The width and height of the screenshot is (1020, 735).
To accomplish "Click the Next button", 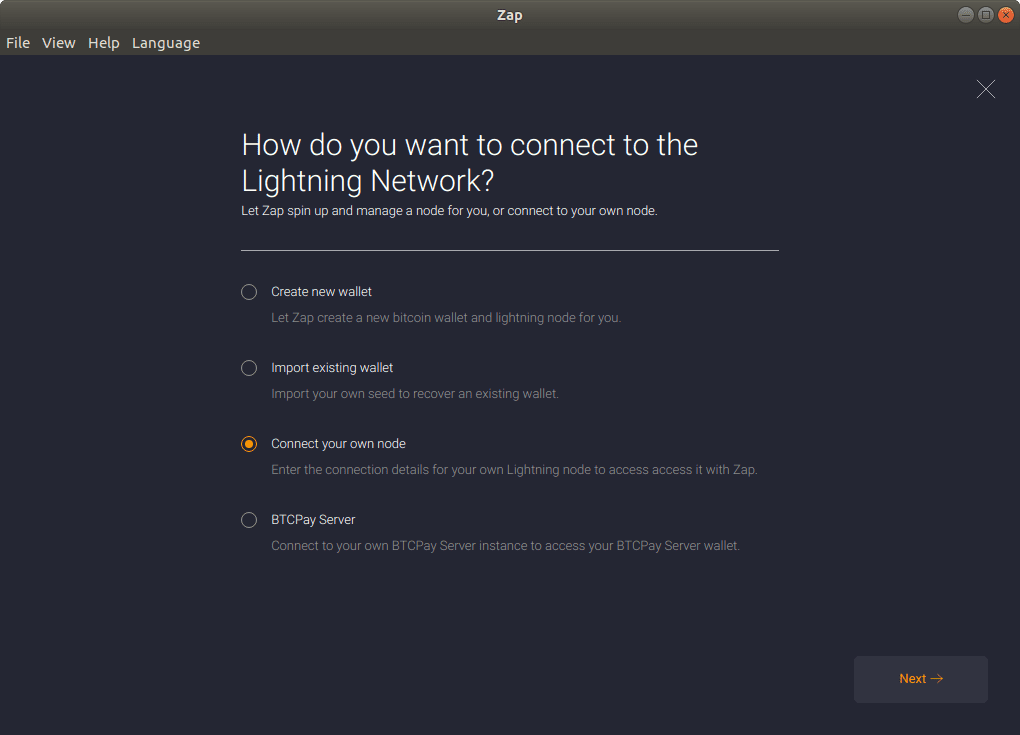I will tap(920, 678).
